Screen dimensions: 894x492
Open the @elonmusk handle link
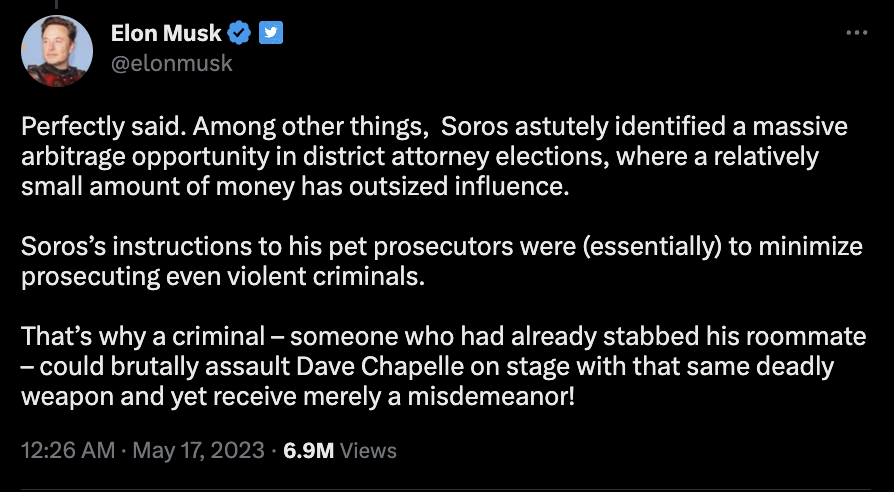pyautogui.click(x=171, y=63)
